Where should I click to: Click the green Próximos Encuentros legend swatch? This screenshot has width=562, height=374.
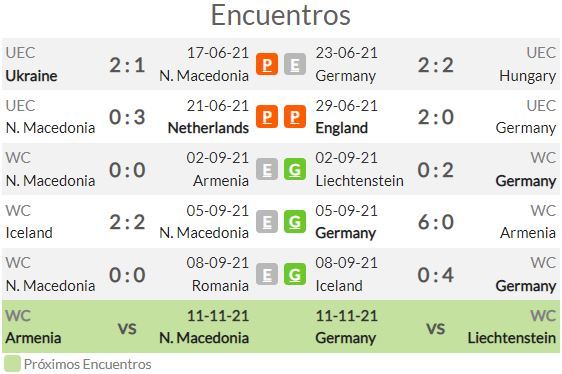(12, 364)
